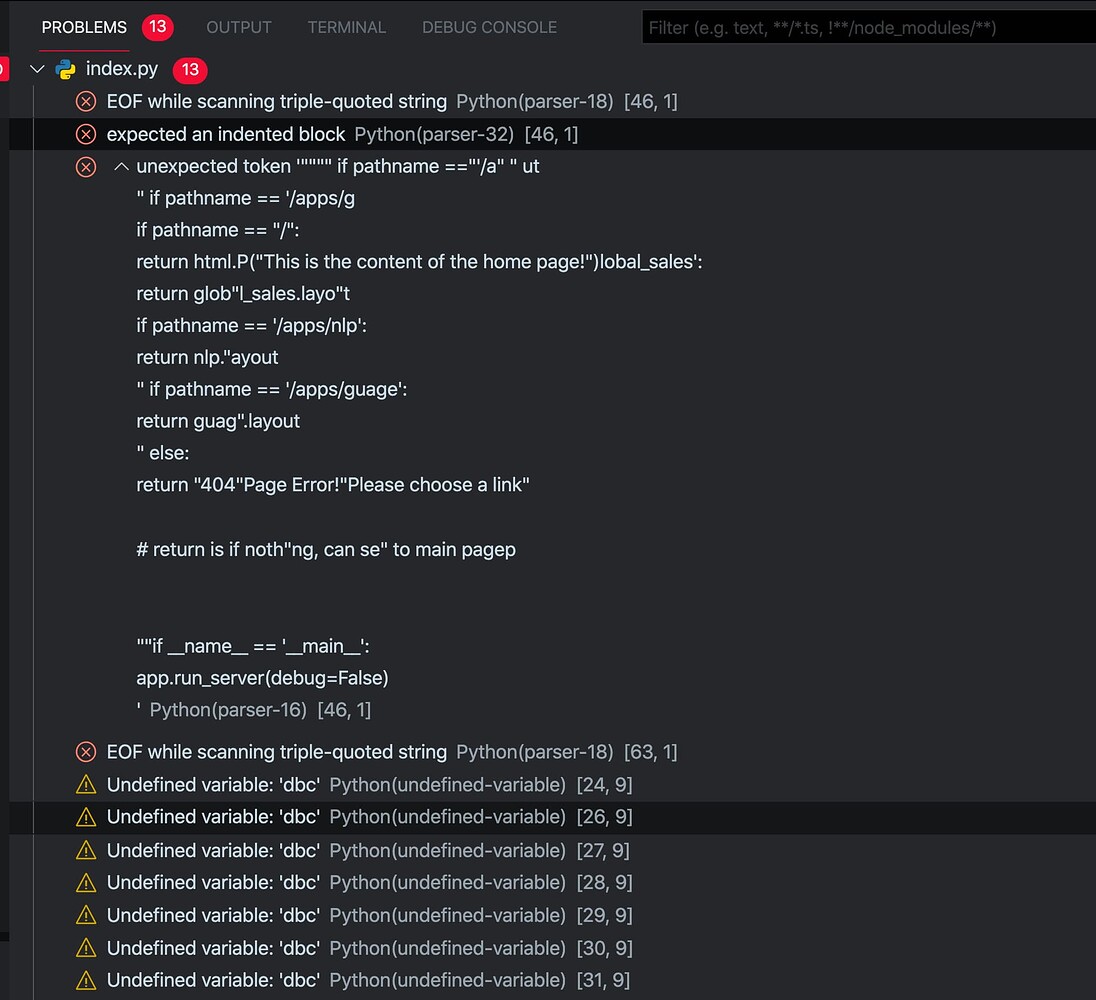Click the warning triangle on 'dbc' line 31 warning
Viewport: 1096px width, 1000px height.
tap(86, 980)
